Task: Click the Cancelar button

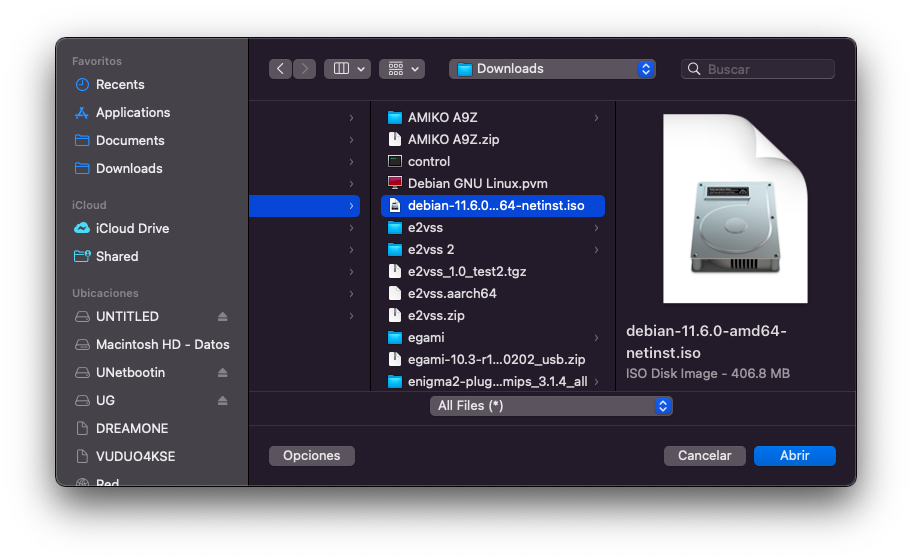Action: pos(704,456)
